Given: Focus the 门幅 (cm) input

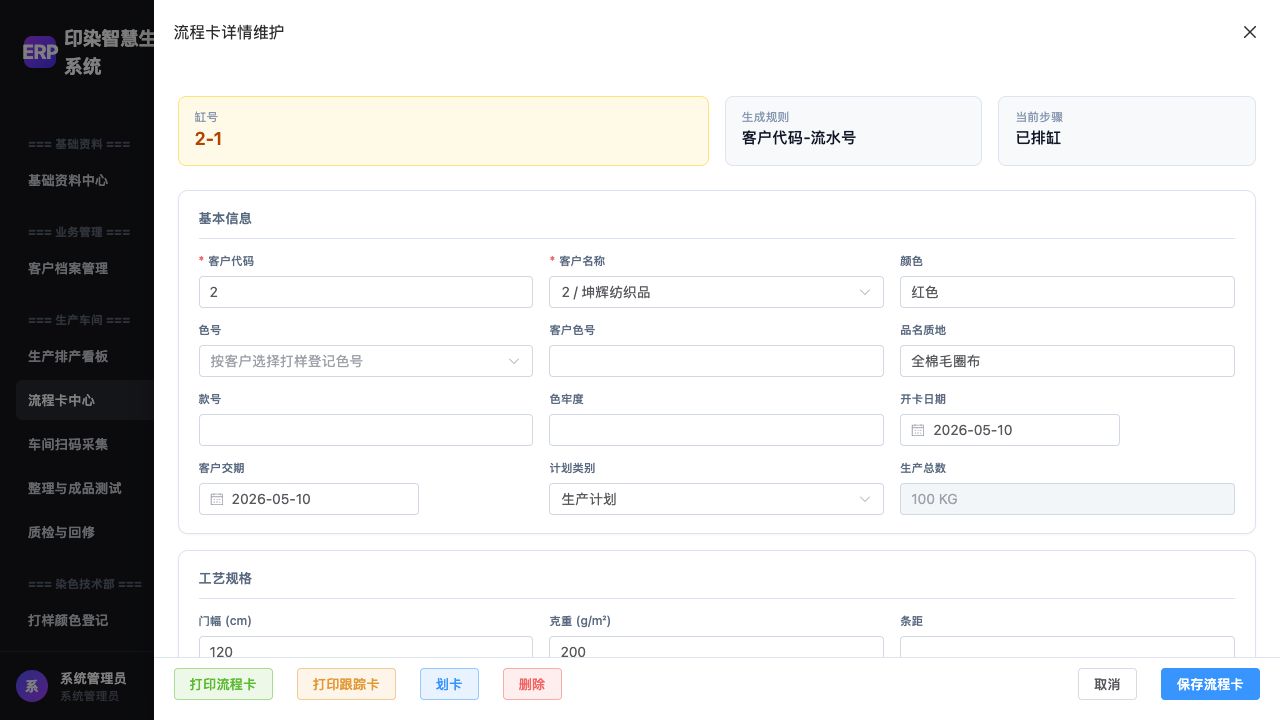Looking at the screenshot, I should click(366, 648).
